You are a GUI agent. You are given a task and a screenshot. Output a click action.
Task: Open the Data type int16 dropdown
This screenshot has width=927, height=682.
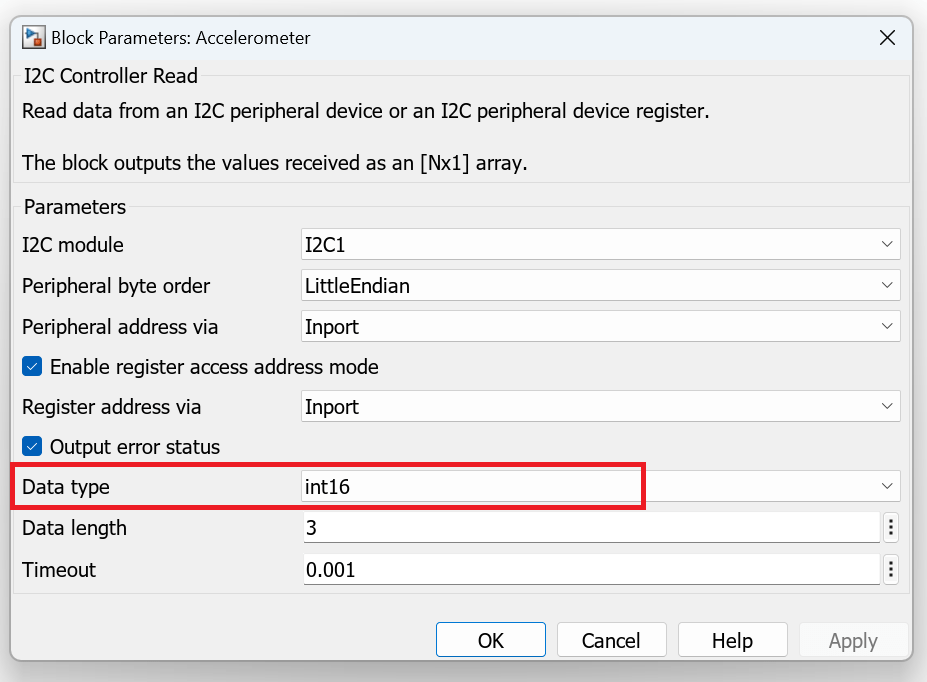pyautogui.click(x=600, y=486)
